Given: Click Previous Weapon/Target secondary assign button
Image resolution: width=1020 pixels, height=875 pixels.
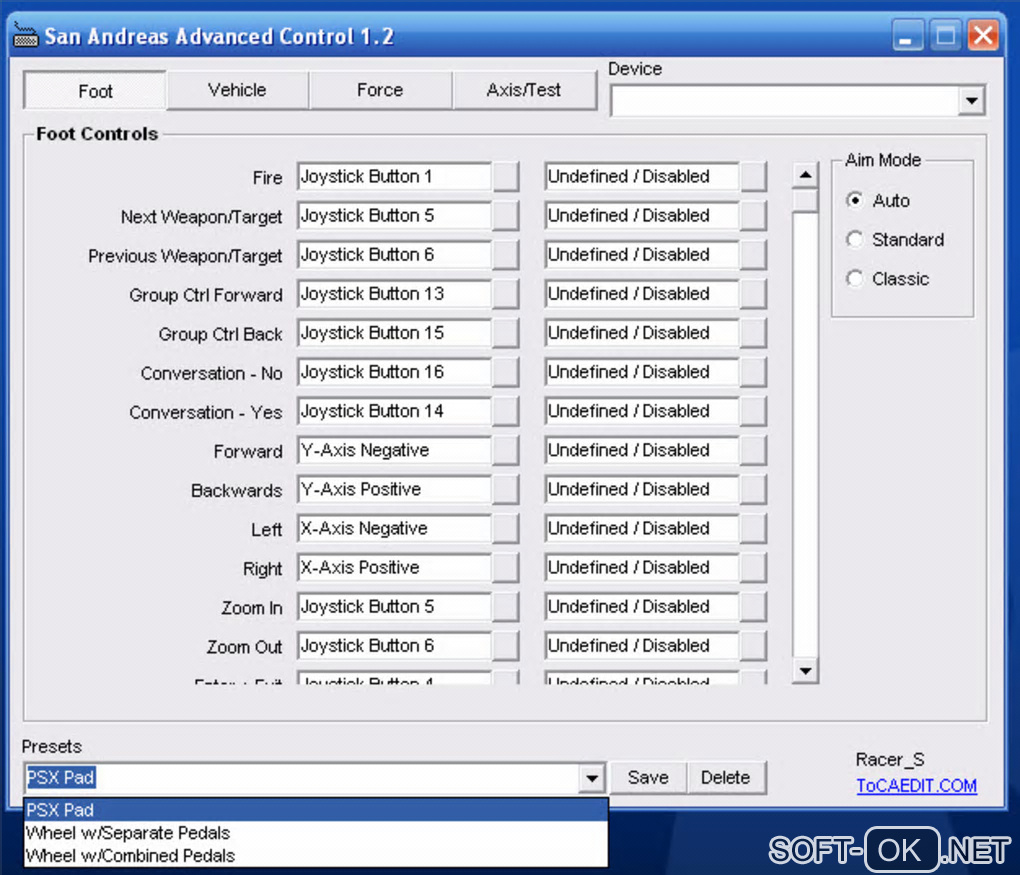Looking at the screenshot, I should click(x=753, y=254).
